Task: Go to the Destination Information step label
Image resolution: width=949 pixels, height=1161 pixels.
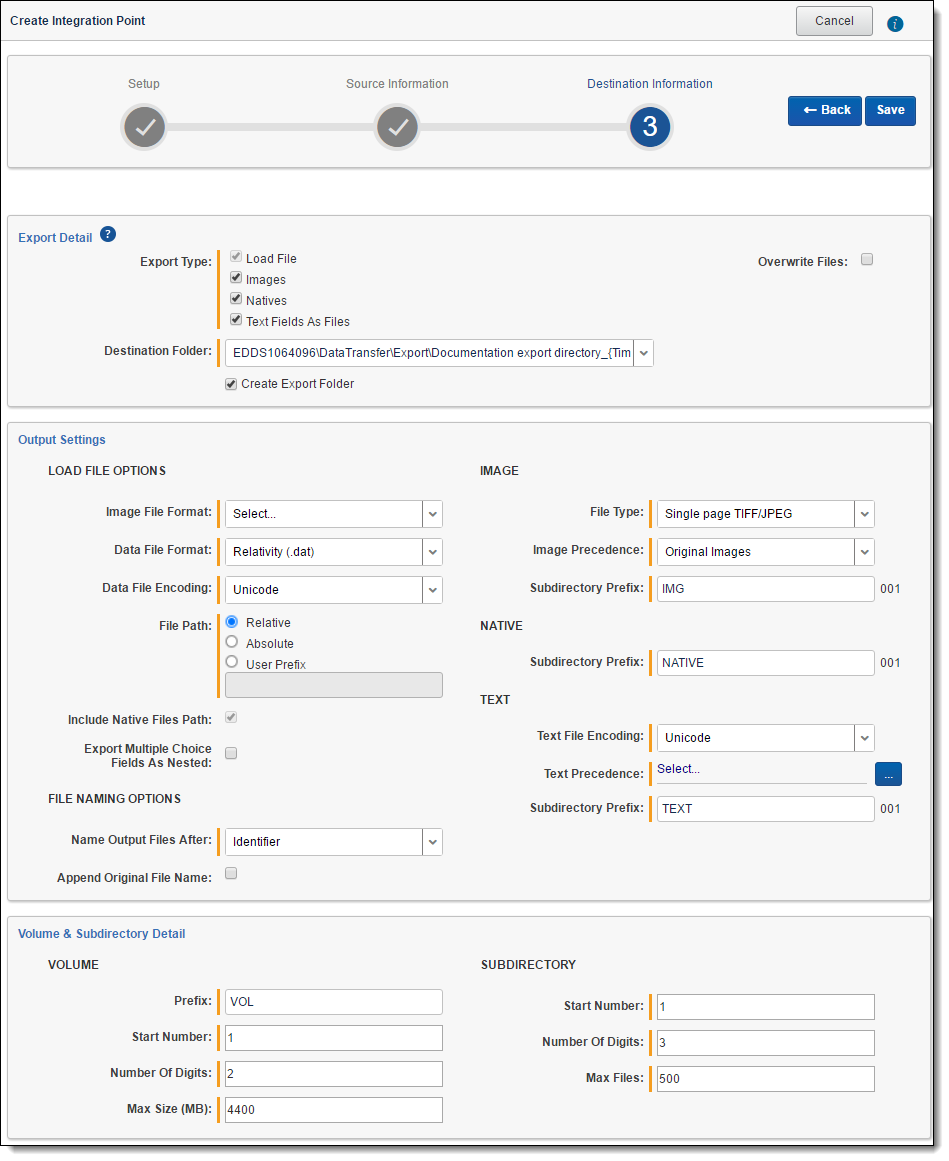Action: coord(650,84)
